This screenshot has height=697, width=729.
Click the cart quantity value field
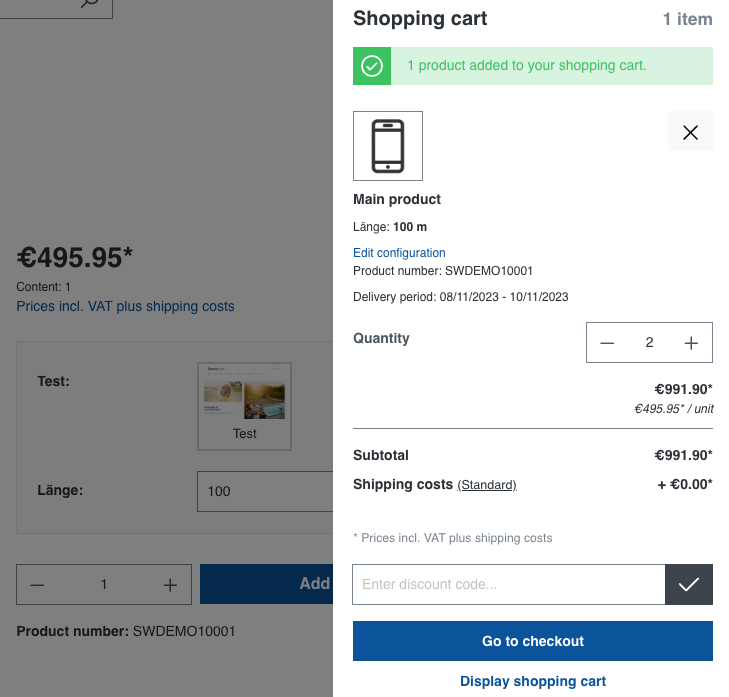(x=649, y=343)
